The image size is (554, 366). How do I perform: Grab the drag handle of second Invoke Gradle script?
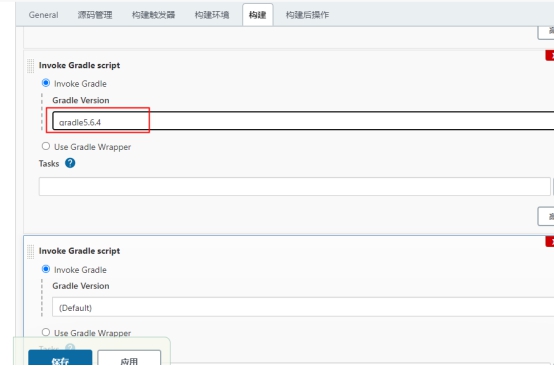(31, 252)
